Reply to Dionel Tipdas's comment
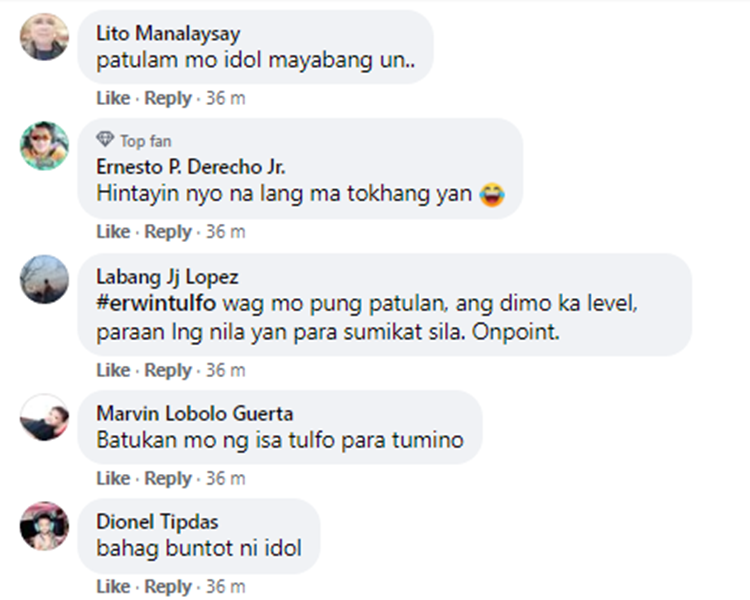Screen dimensions: 750x600 point(168,587)
